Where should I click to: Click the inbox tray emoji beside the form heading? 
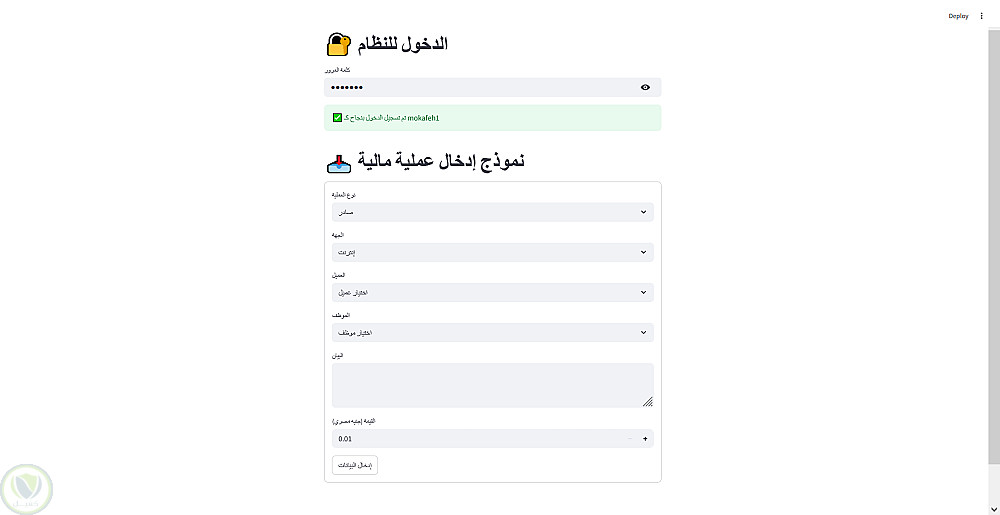(x=339, y=162)
